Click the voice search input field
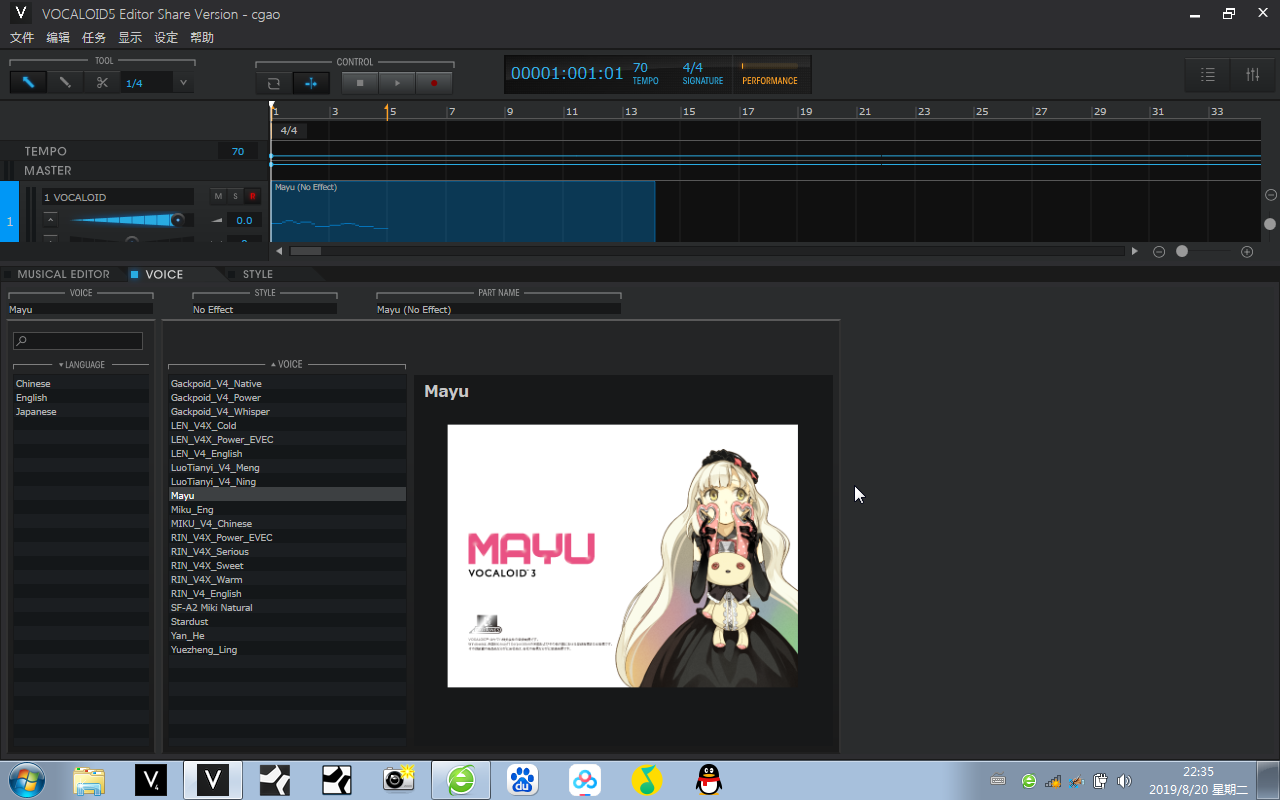The image size is (1280, 800). coord(78,341)
